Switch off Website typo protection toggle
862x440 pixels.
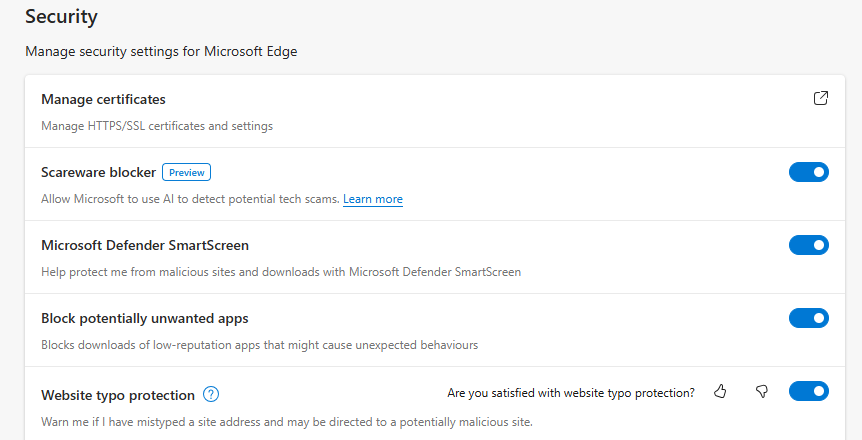click(809, 391)
